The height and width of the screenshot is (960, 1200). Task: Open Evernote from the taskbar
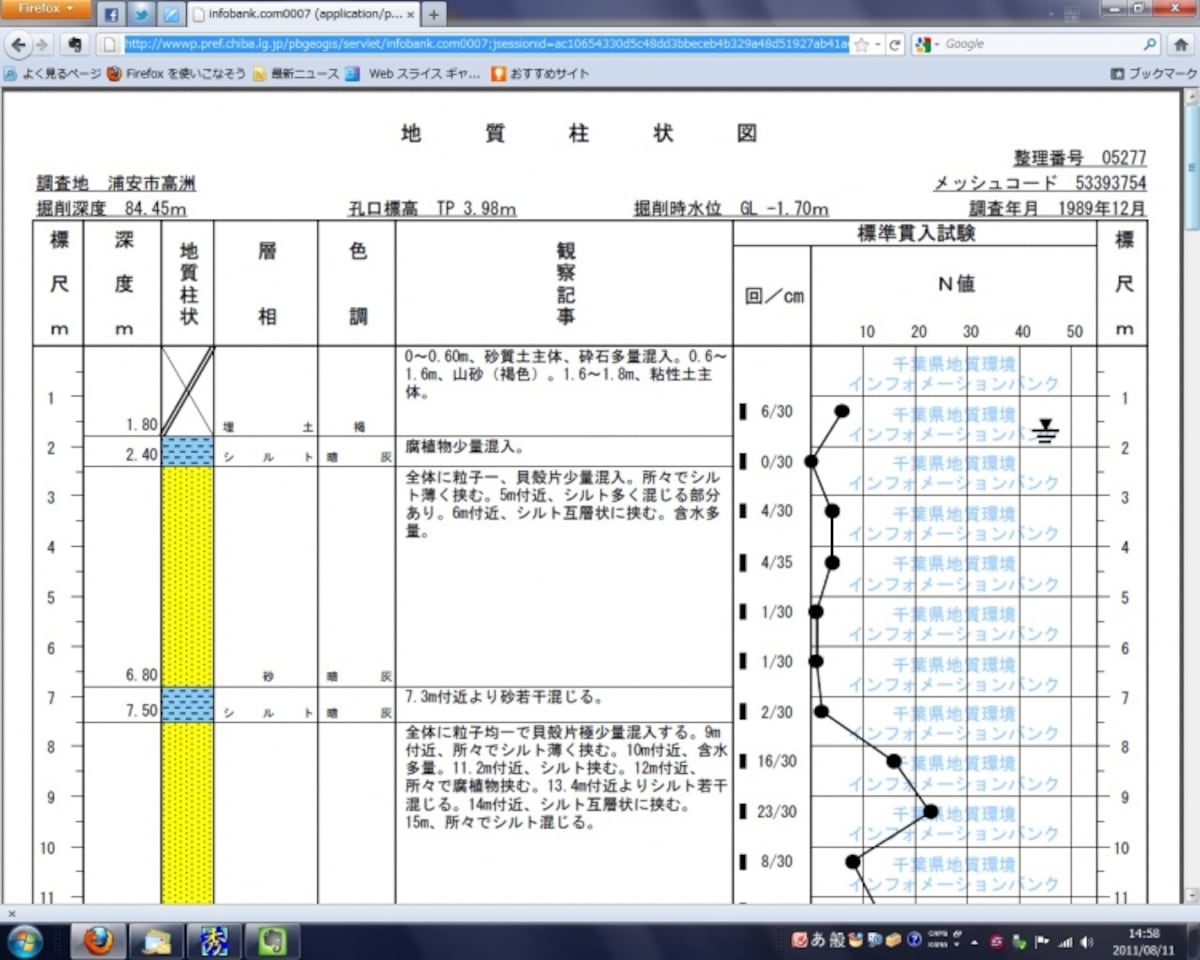(273, 940)
